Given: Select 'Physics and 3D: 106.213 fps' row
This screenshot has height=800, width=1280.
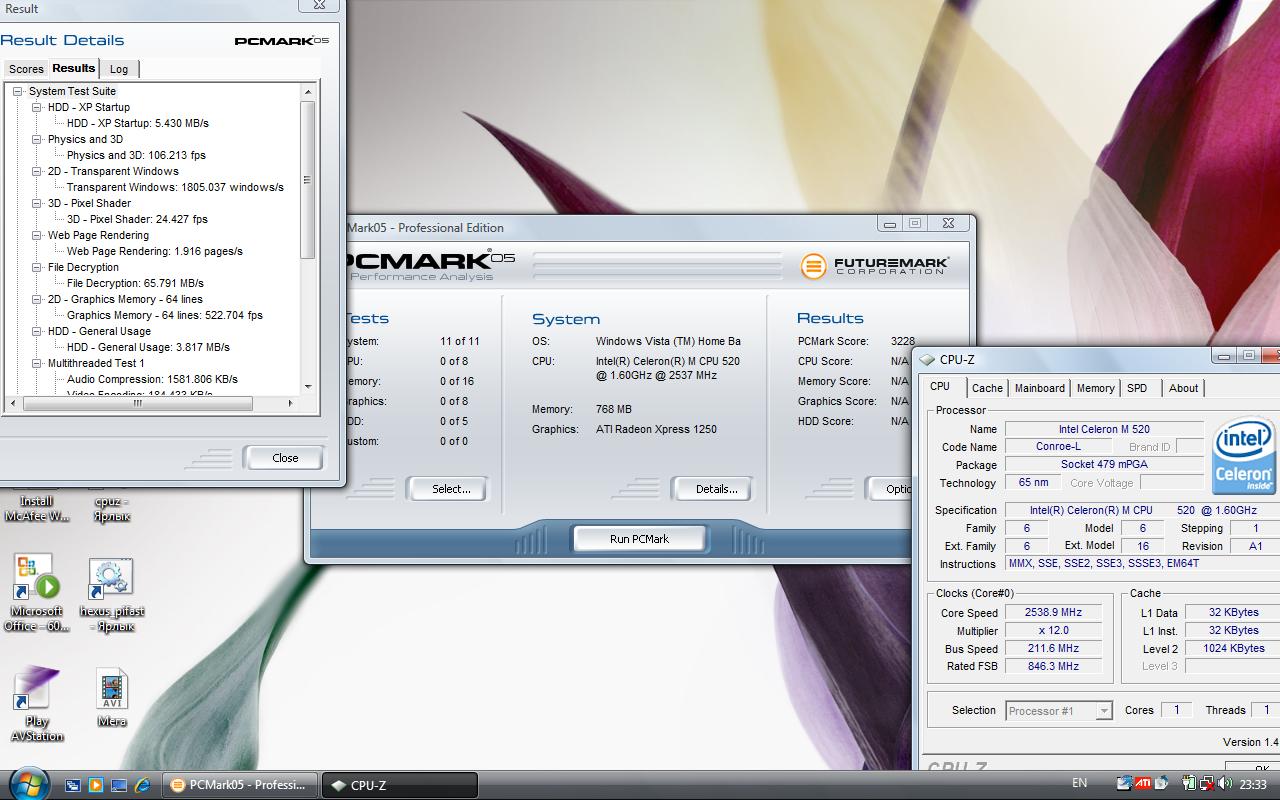Looking at the screenshot, I should (x=136, y=155).
